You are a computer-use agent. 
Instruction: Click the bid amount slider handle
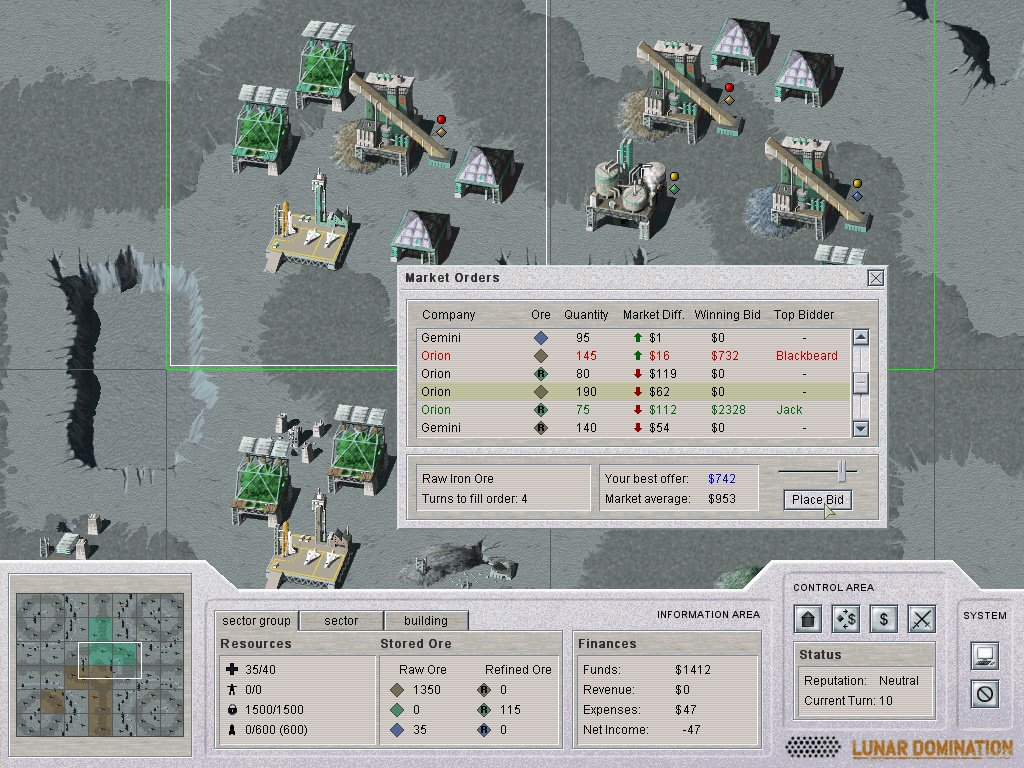click(843, 470)
